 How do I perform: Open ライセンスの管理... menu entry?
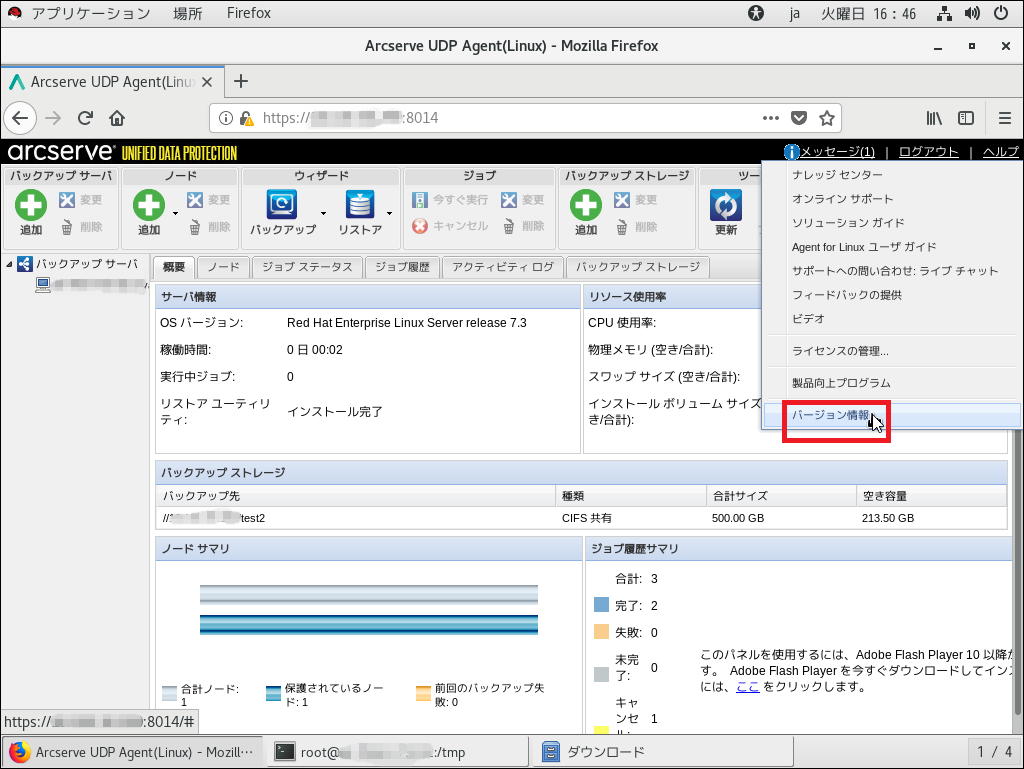pos(840,351)
